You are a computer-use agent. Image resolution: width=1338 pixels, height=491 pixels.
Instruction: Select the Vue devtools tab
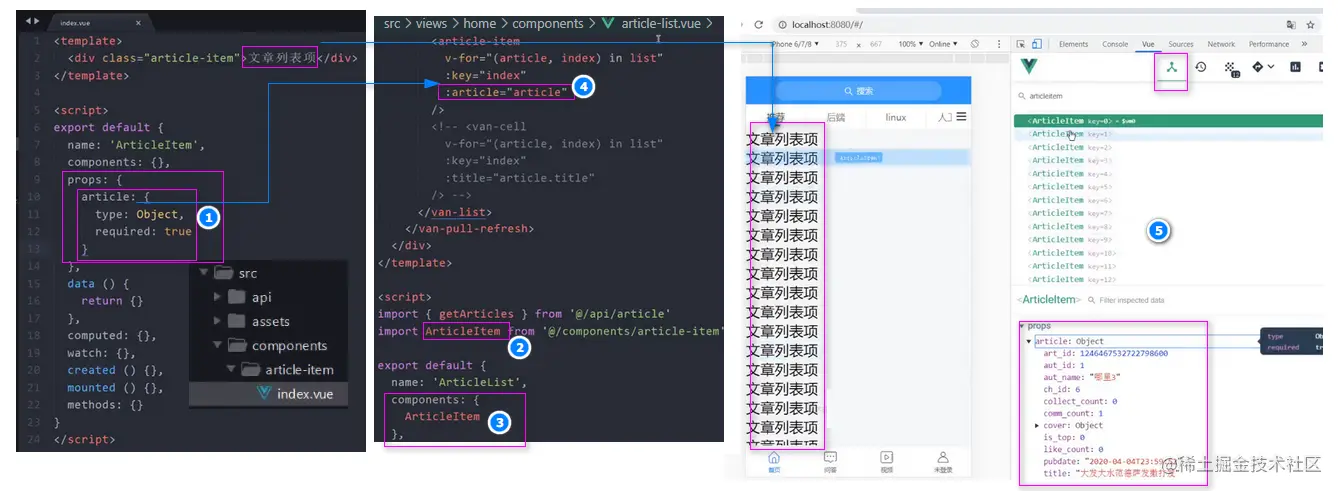[1148, 44]
